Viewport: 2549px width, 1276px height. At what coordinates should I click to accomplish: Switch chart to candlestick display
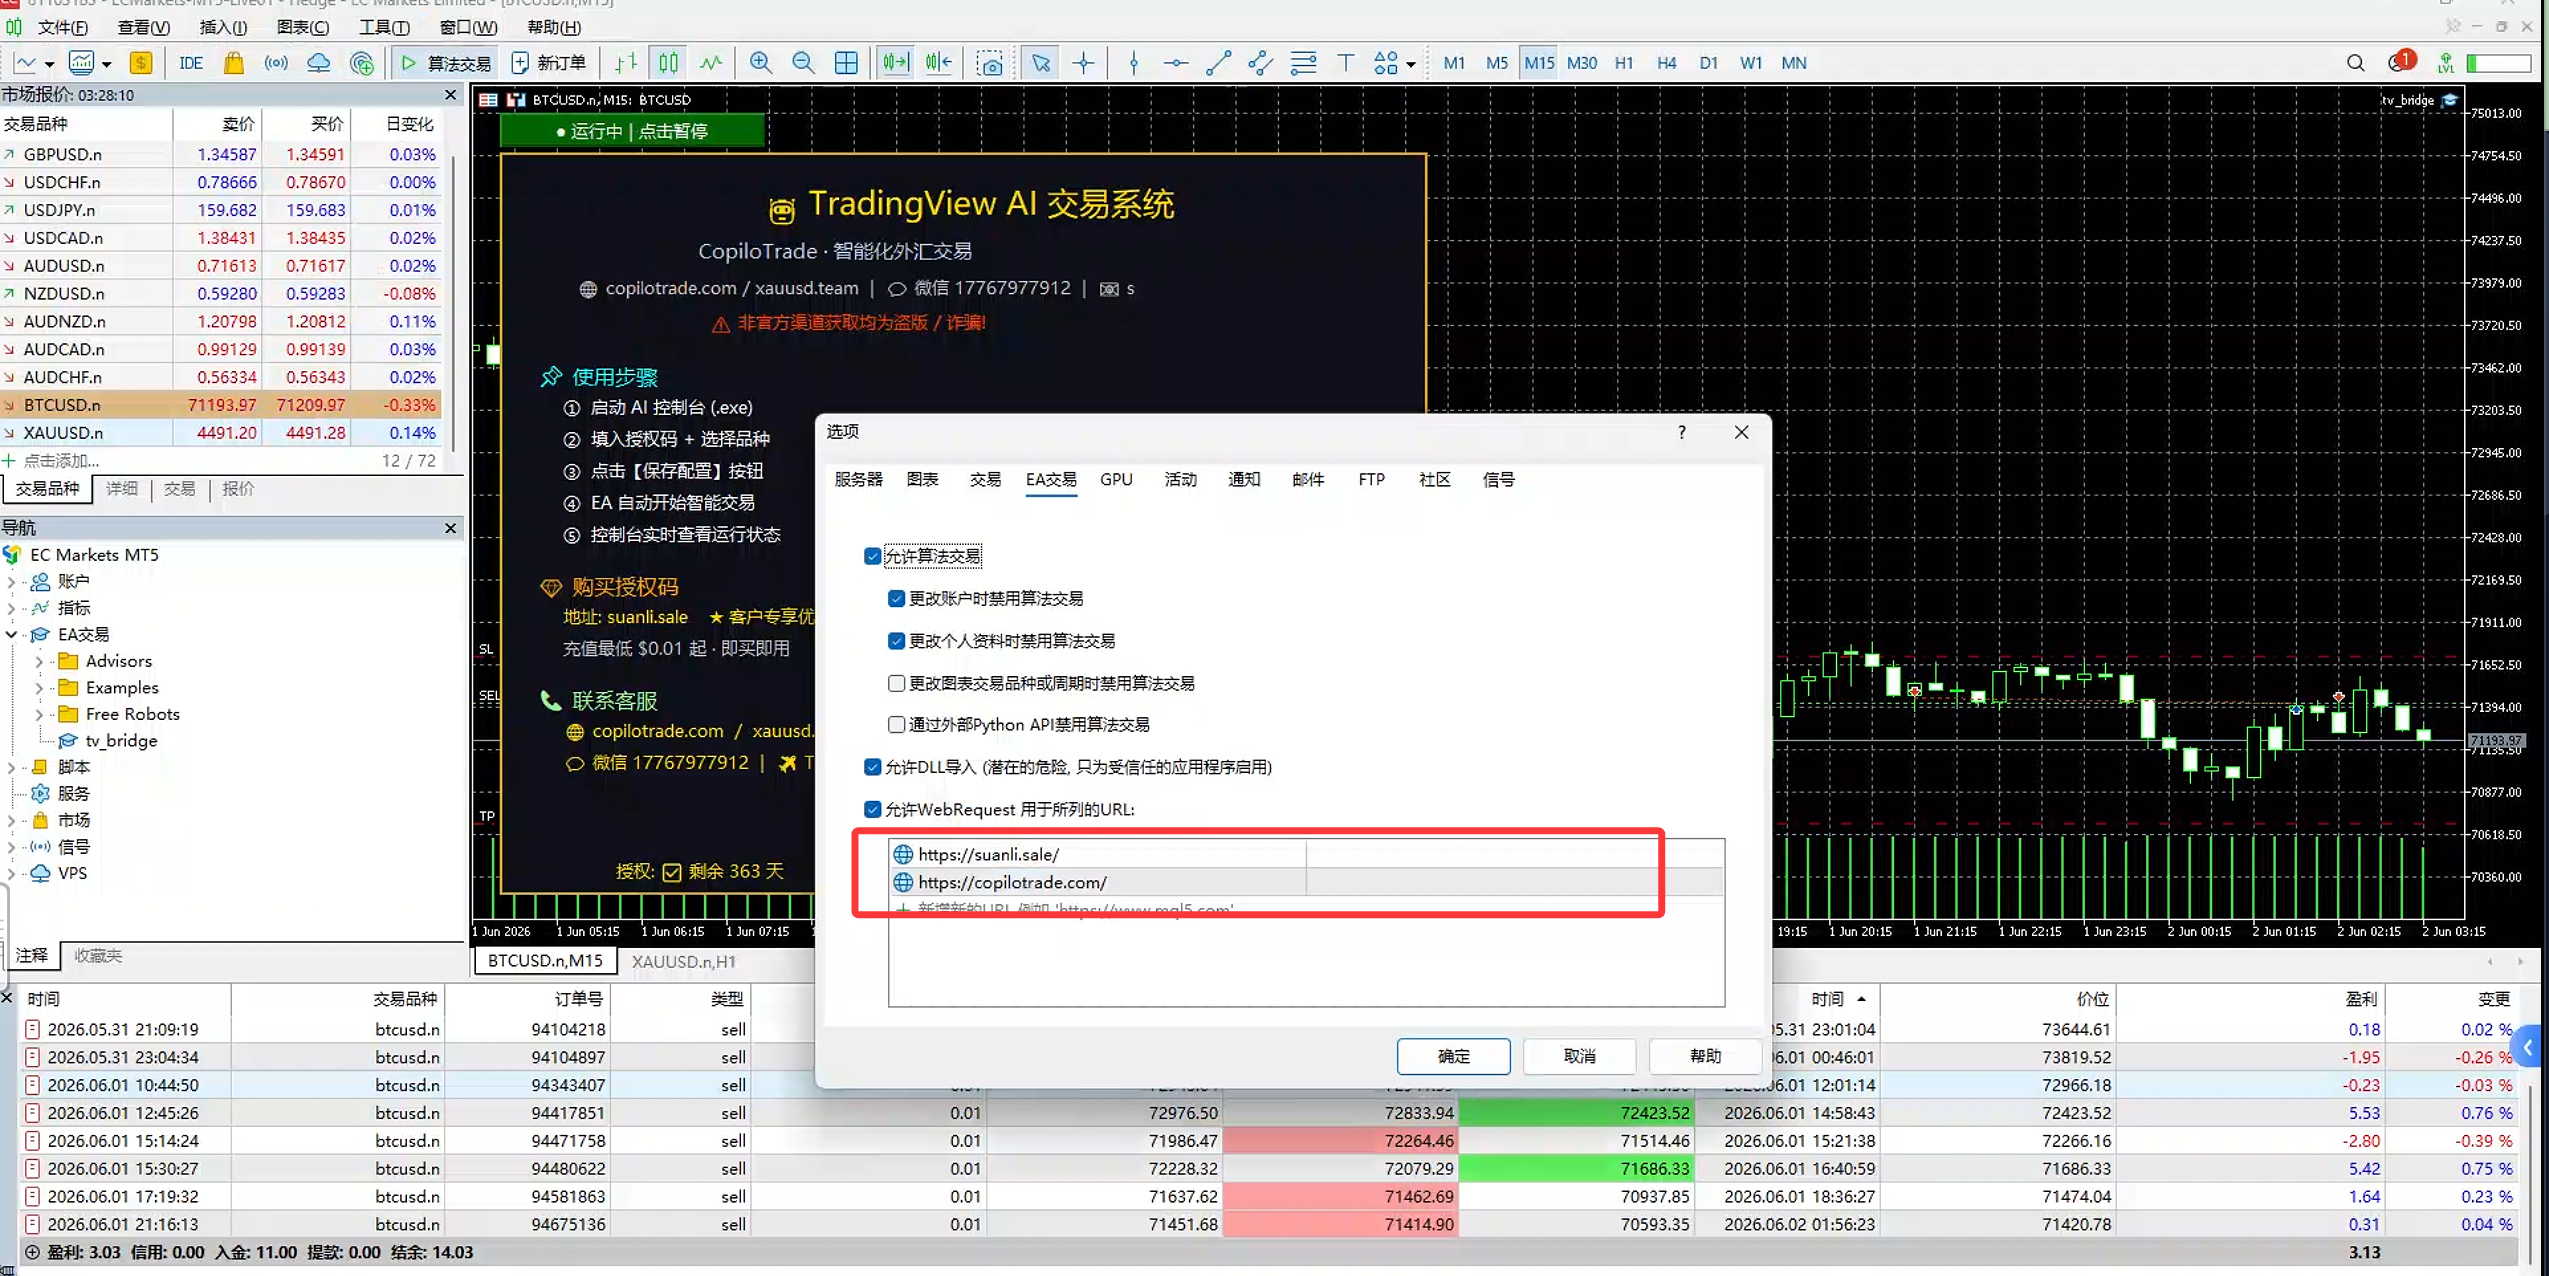(x=668, y=63)
